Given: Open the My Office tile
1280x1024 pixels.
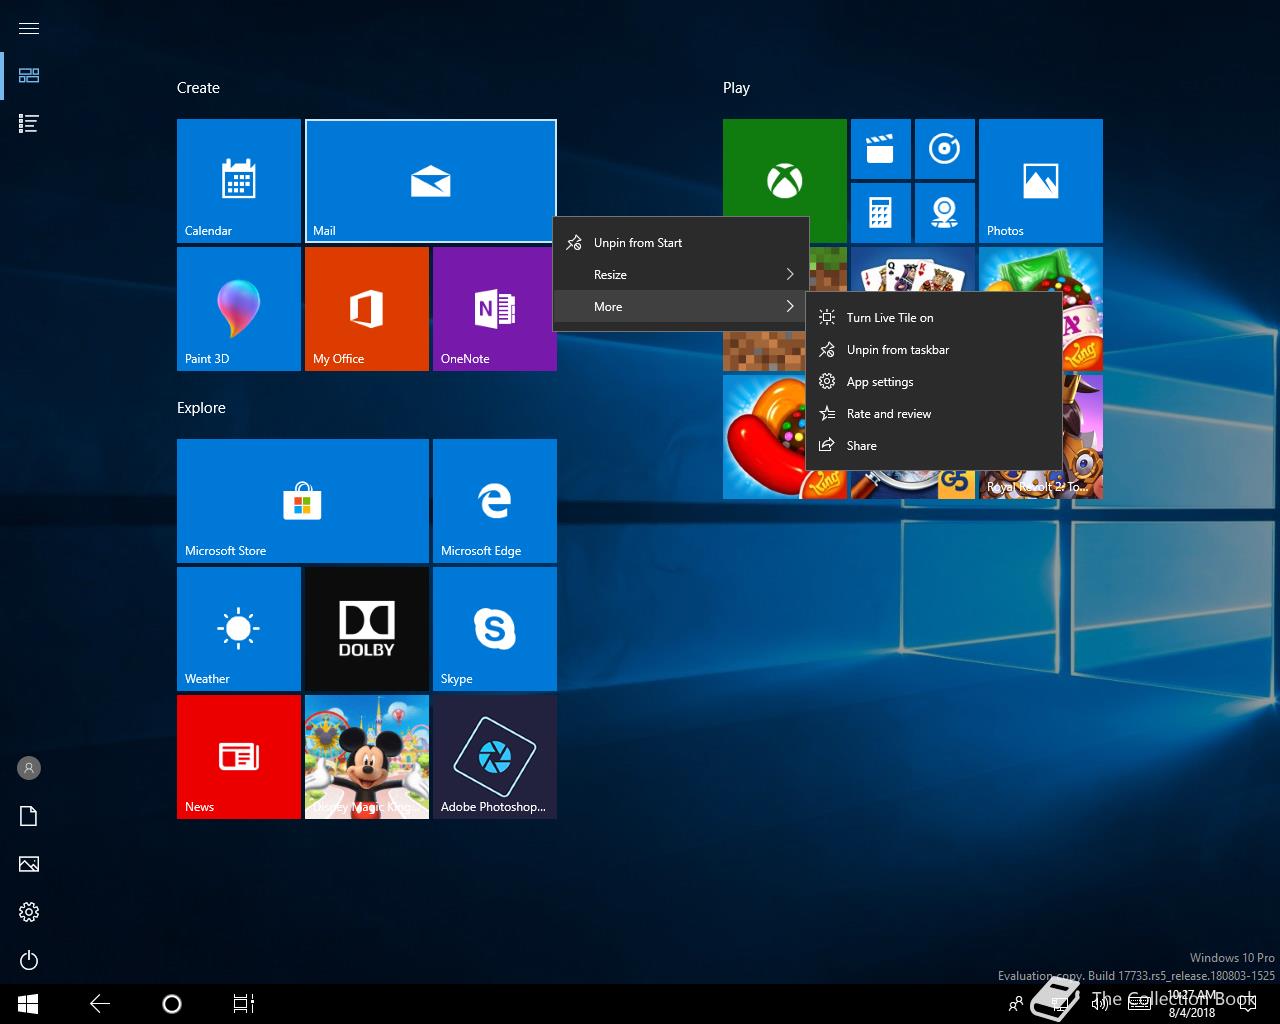Looking at the screenshot, I should [367, 309].
